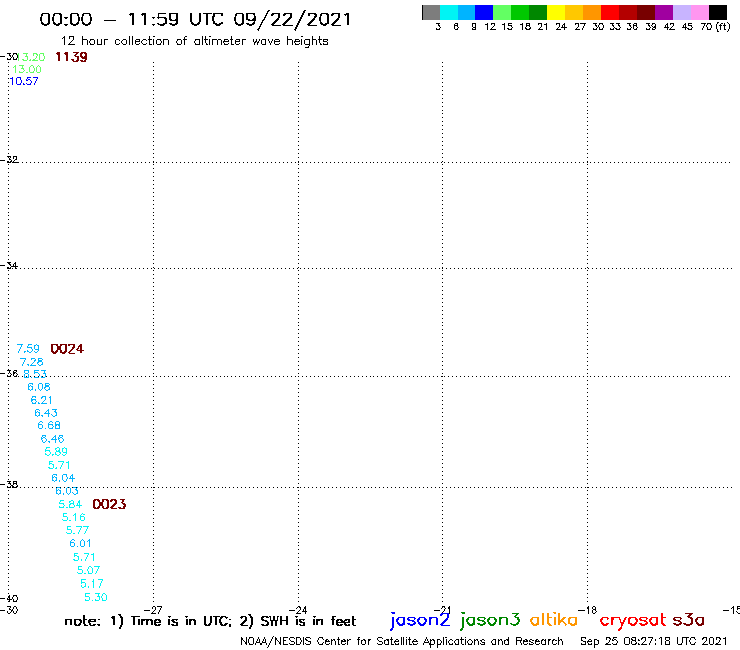The image size is (740, 650).
Task: Click the wave height value 6.46
Action: (52, 439)
